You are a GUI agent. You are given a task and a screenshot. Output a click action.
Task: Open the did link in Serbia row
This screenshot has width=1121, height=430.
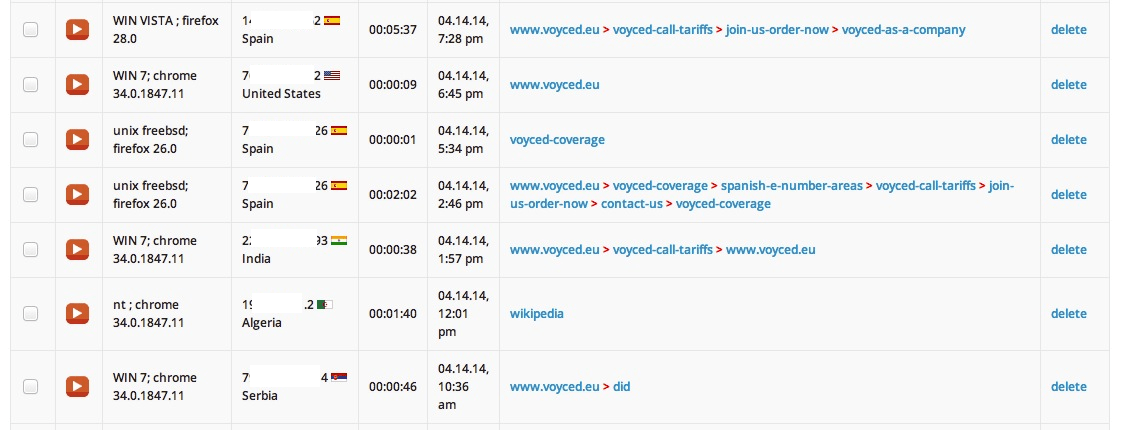(x=621, y=386)
